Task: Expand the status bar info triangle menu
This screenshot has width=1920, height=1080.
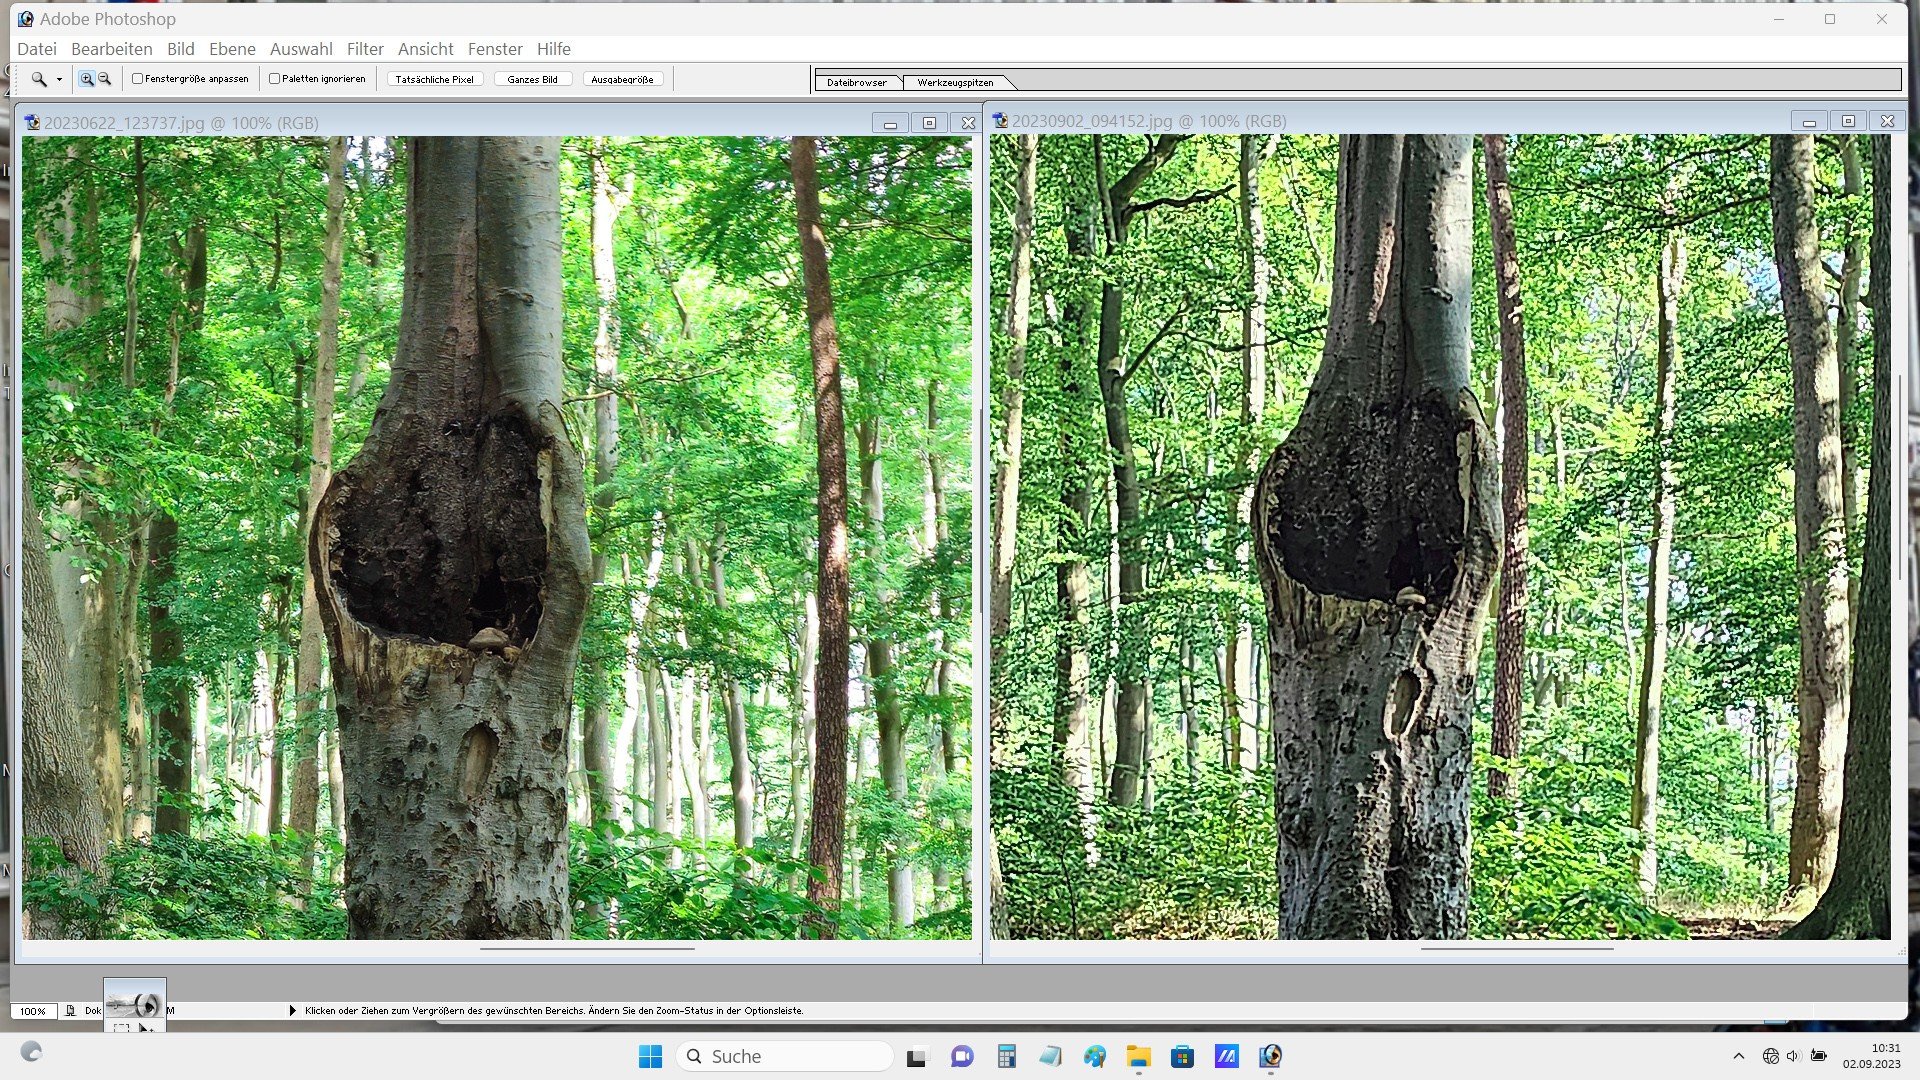Action: tap(293, 1011)
